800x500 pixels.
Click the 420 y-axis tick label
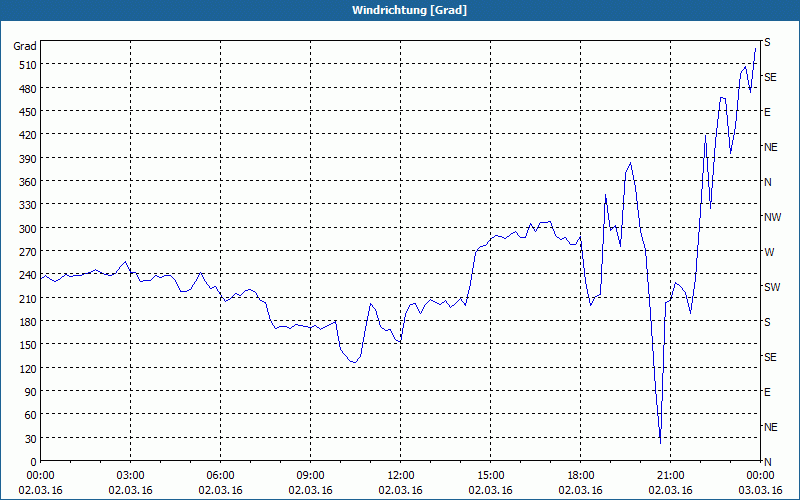pyautogui.click(x=28, y=135)
